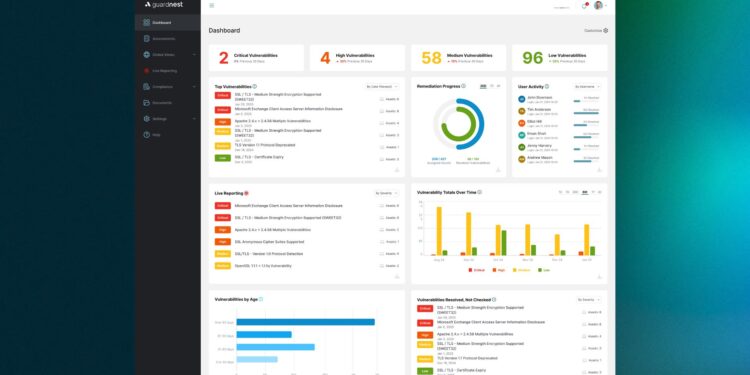This screenshot has width=750, height=375.
Task: Click Tim Anderson's activity progress bar
Action: coord(586,113)
